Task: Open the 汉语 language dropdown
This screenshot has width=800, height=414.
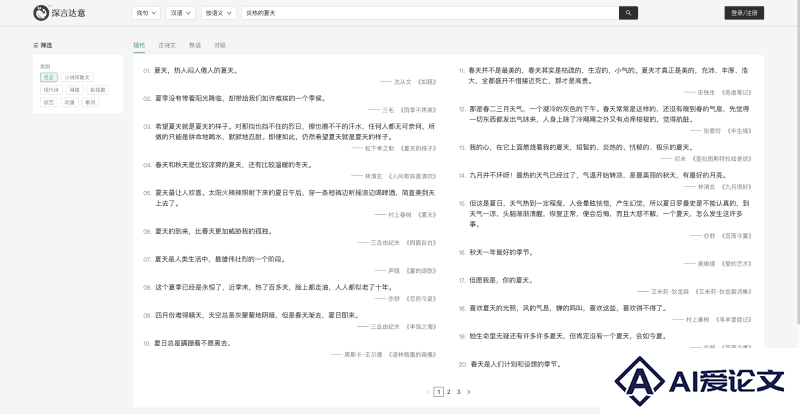Action: (x=181, y=13)
